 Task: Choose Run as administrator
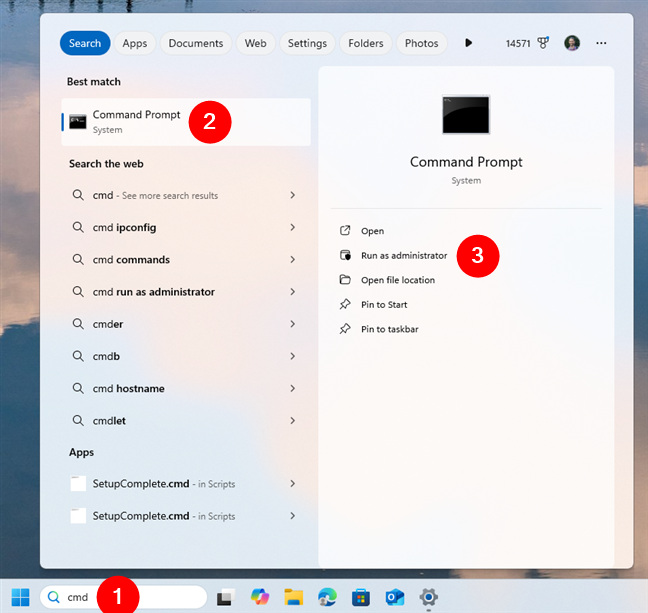coord(404,255)
